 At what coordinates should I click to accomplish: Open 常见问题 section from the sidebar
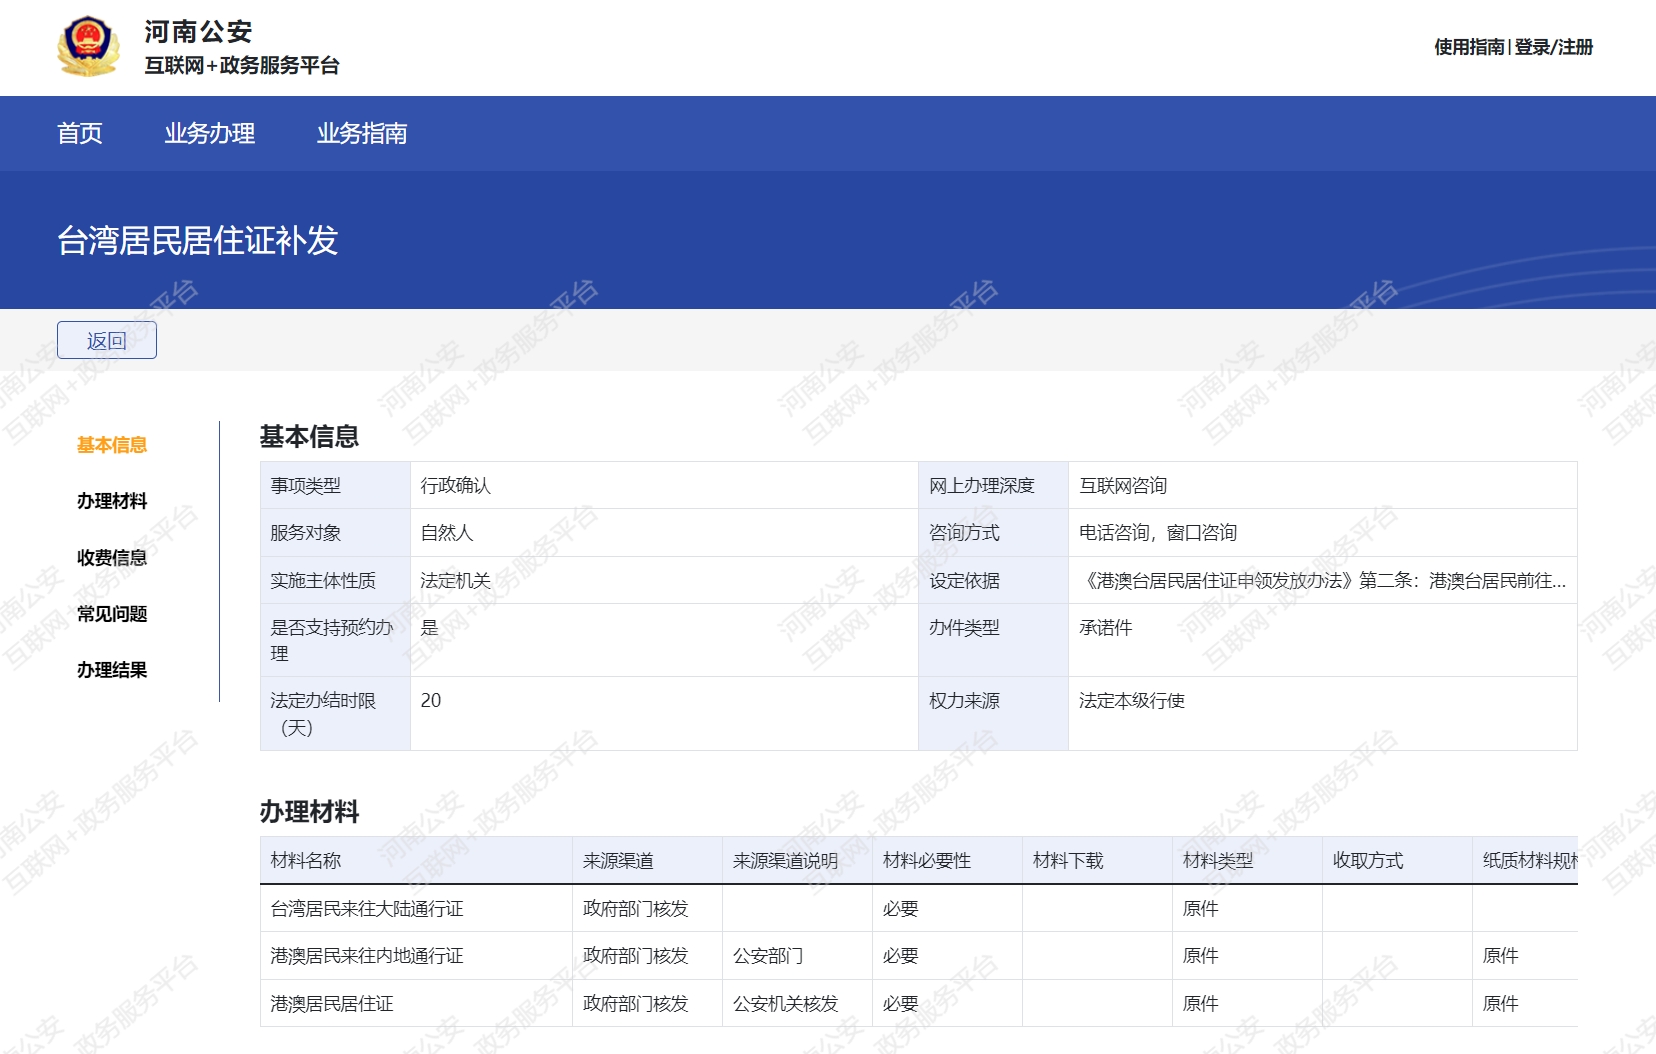pyautogui.click(x=112, y=614)
